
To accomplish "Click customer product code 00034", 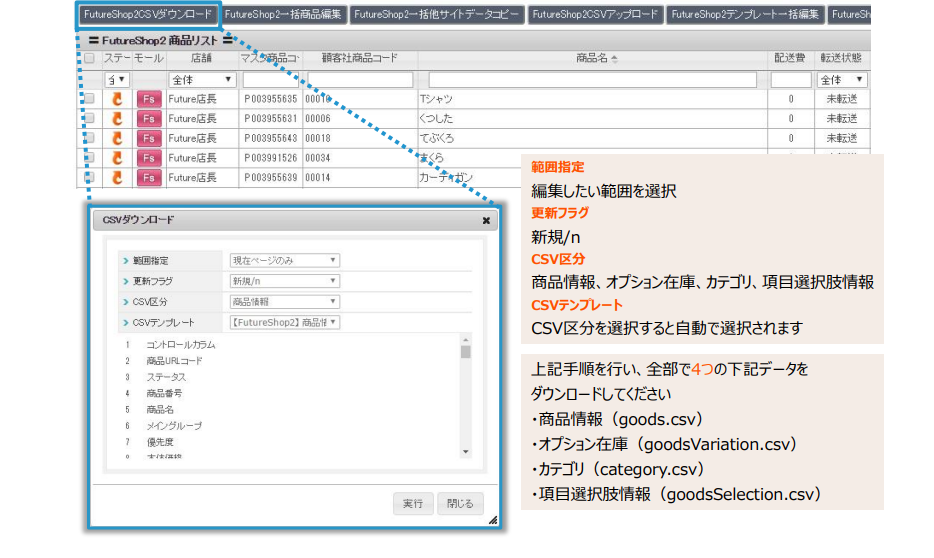I will (317, 158).
